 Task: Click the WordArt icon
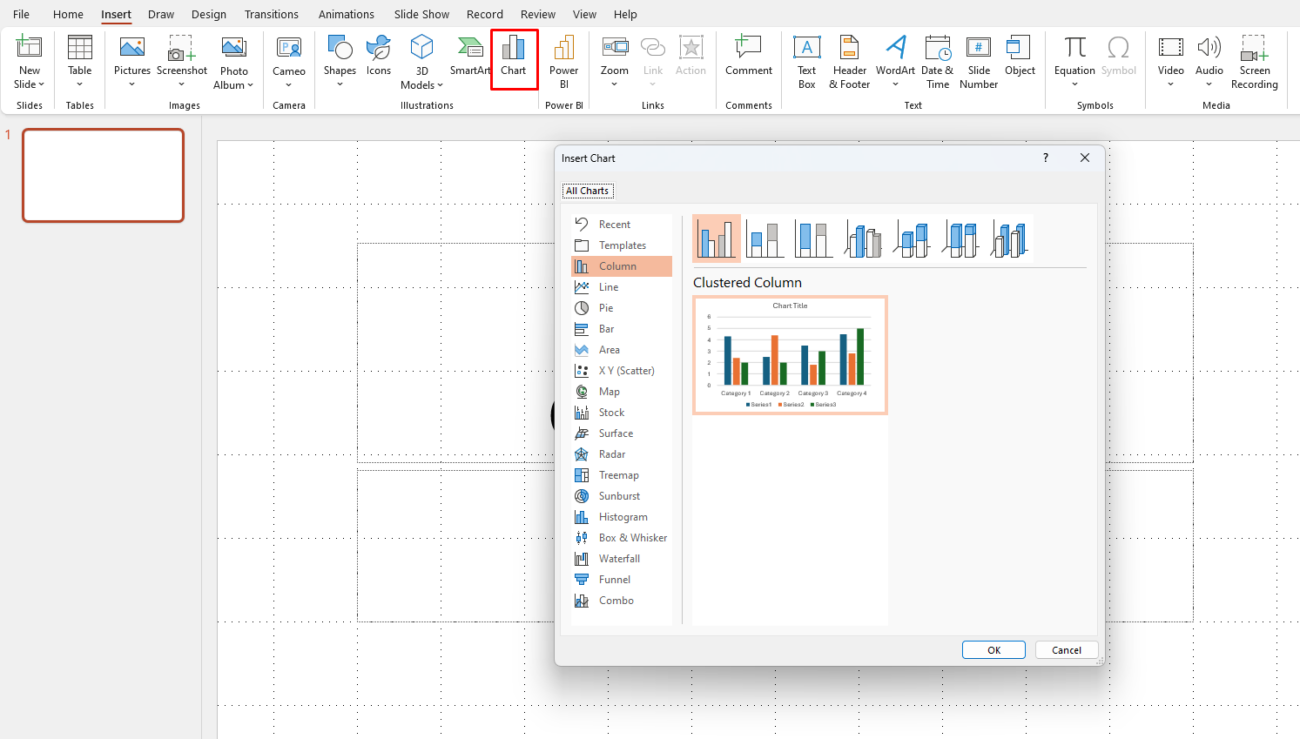click(x=896, y=47)
